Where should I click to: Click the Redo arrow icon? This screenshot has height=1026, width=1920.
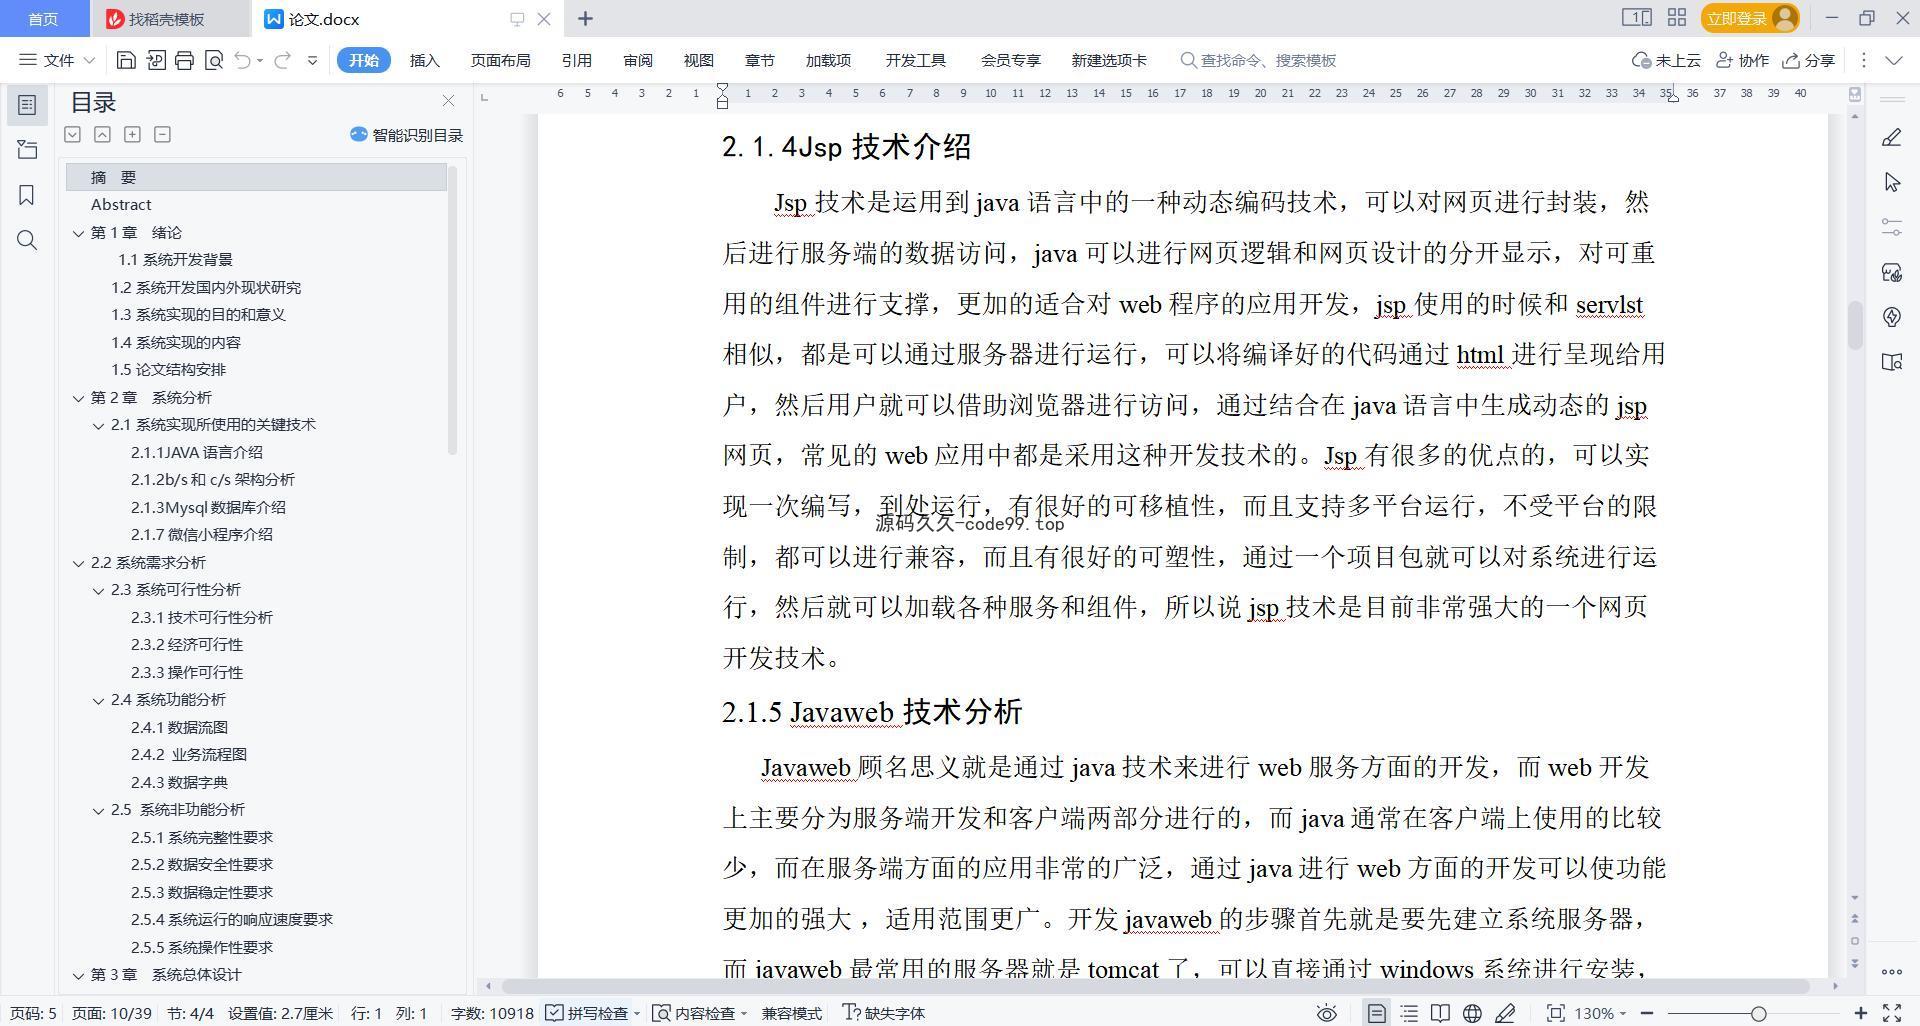click(x=282, y=60)
